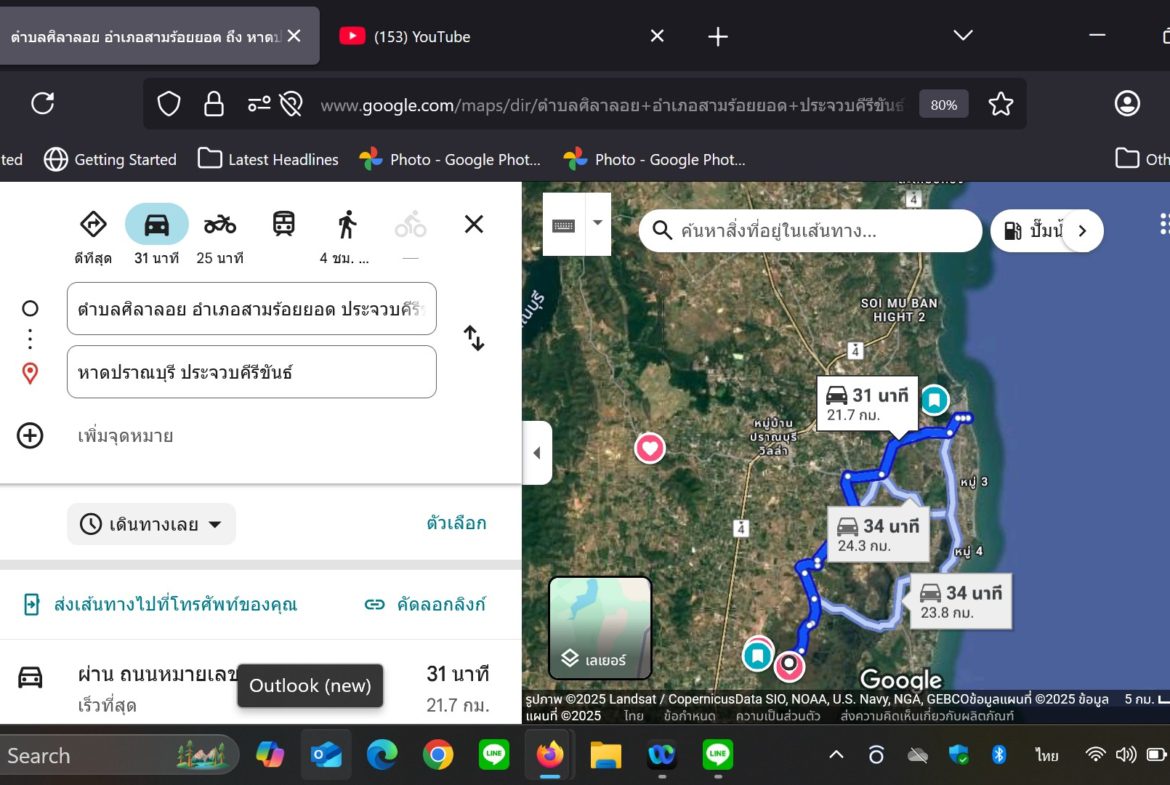Swap the origin and destination
This screenshot has height=785, width=1170.
click(474, 338)
